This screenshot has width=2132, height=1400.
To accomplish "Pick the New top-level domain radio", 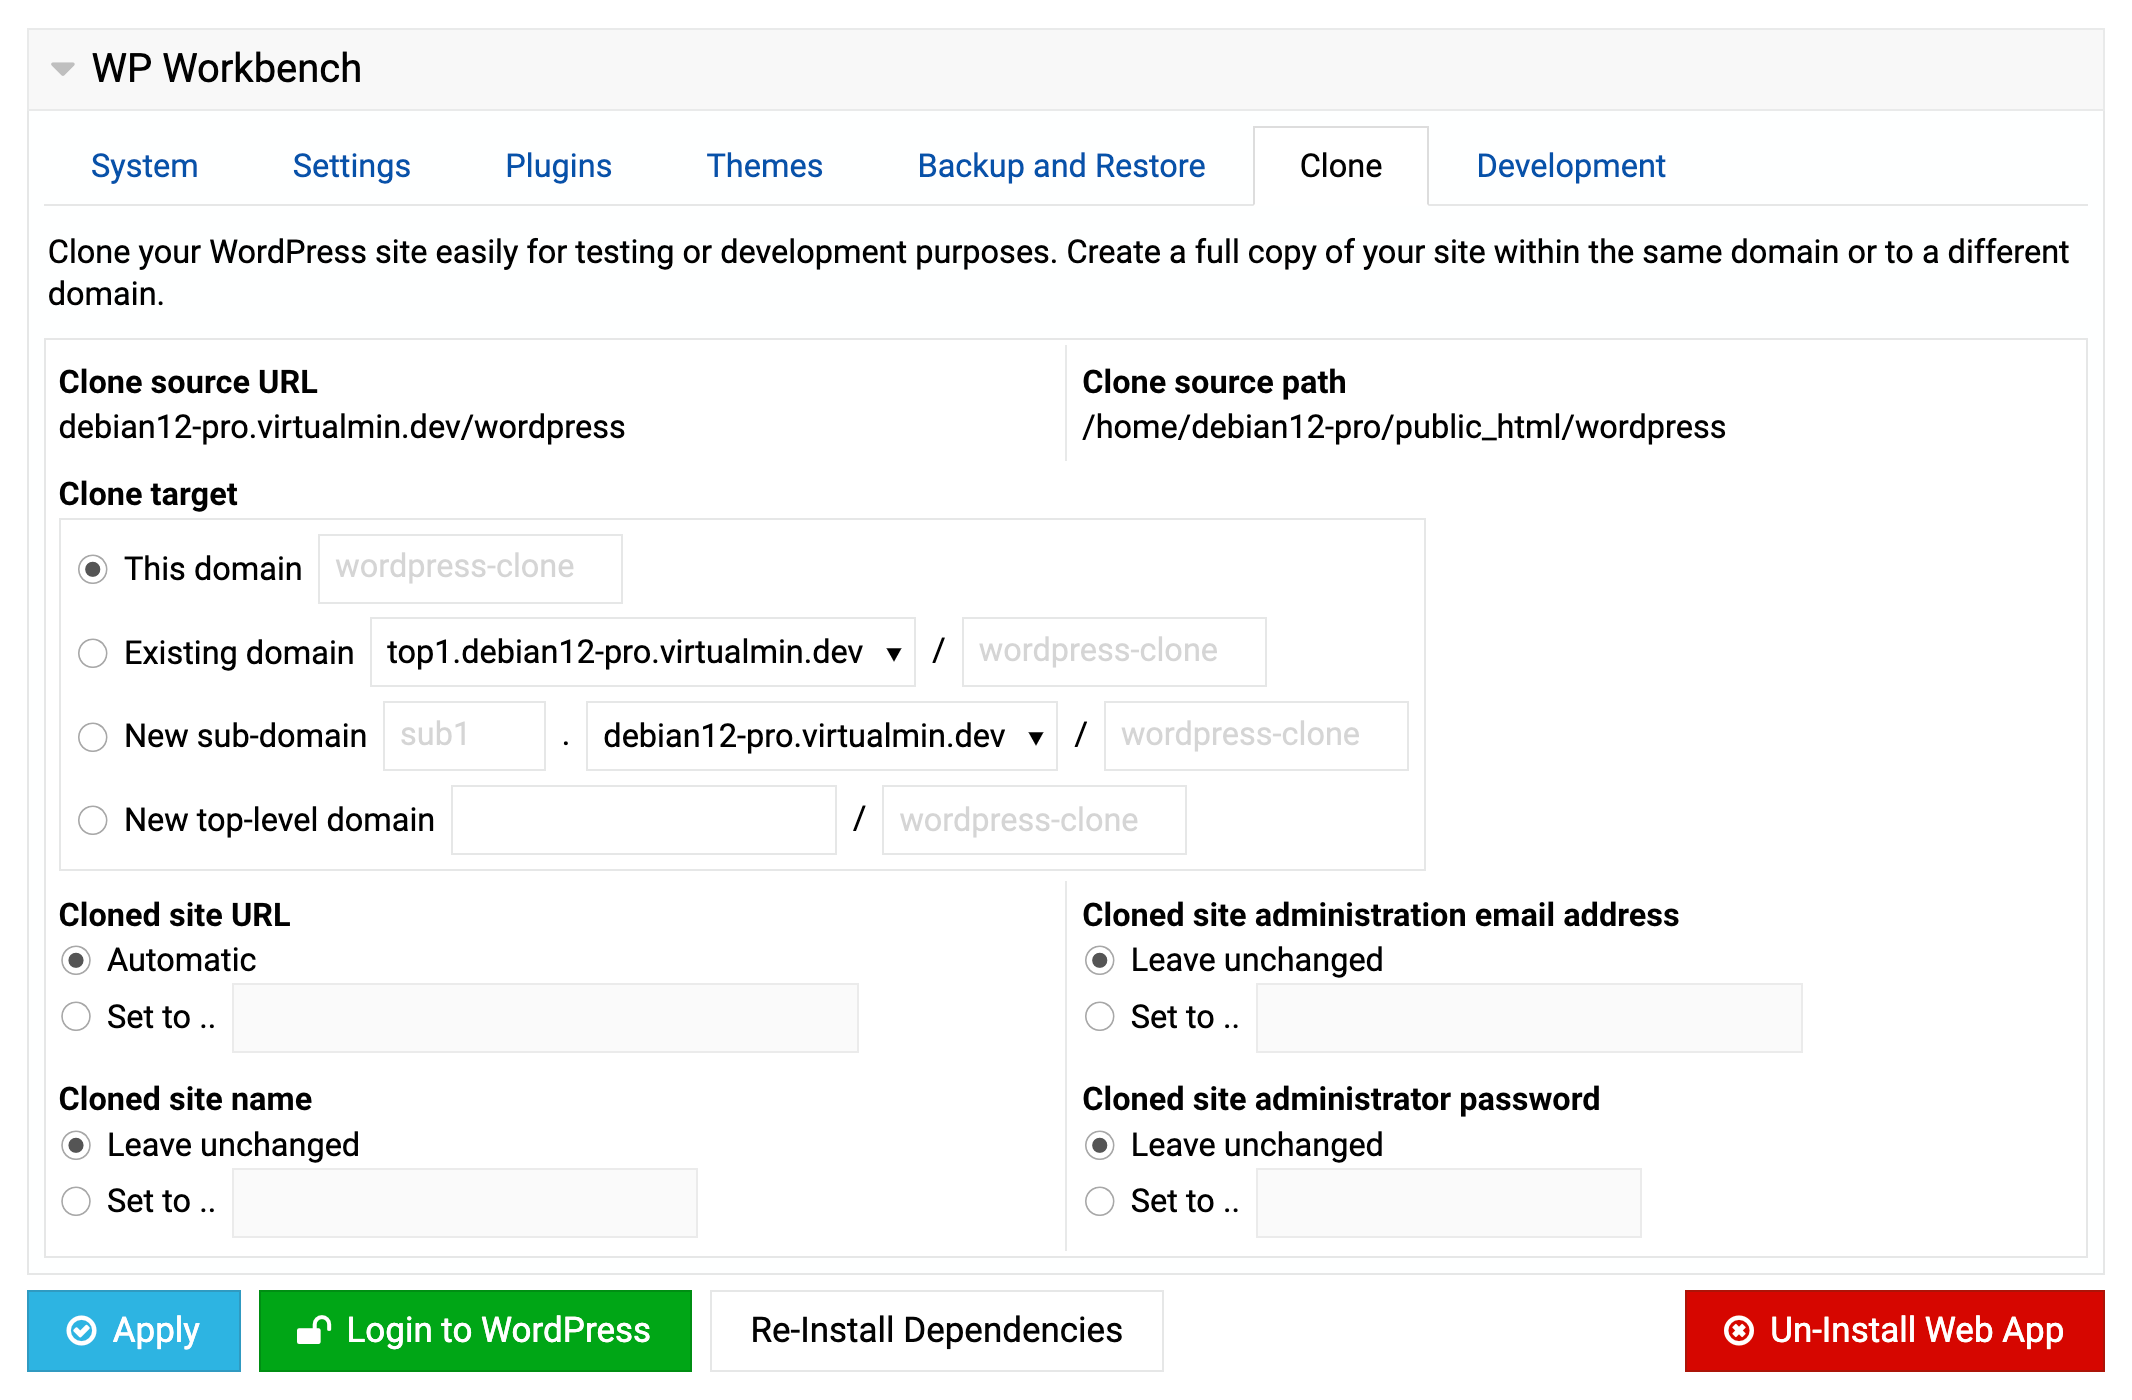I will pos(93,821).
